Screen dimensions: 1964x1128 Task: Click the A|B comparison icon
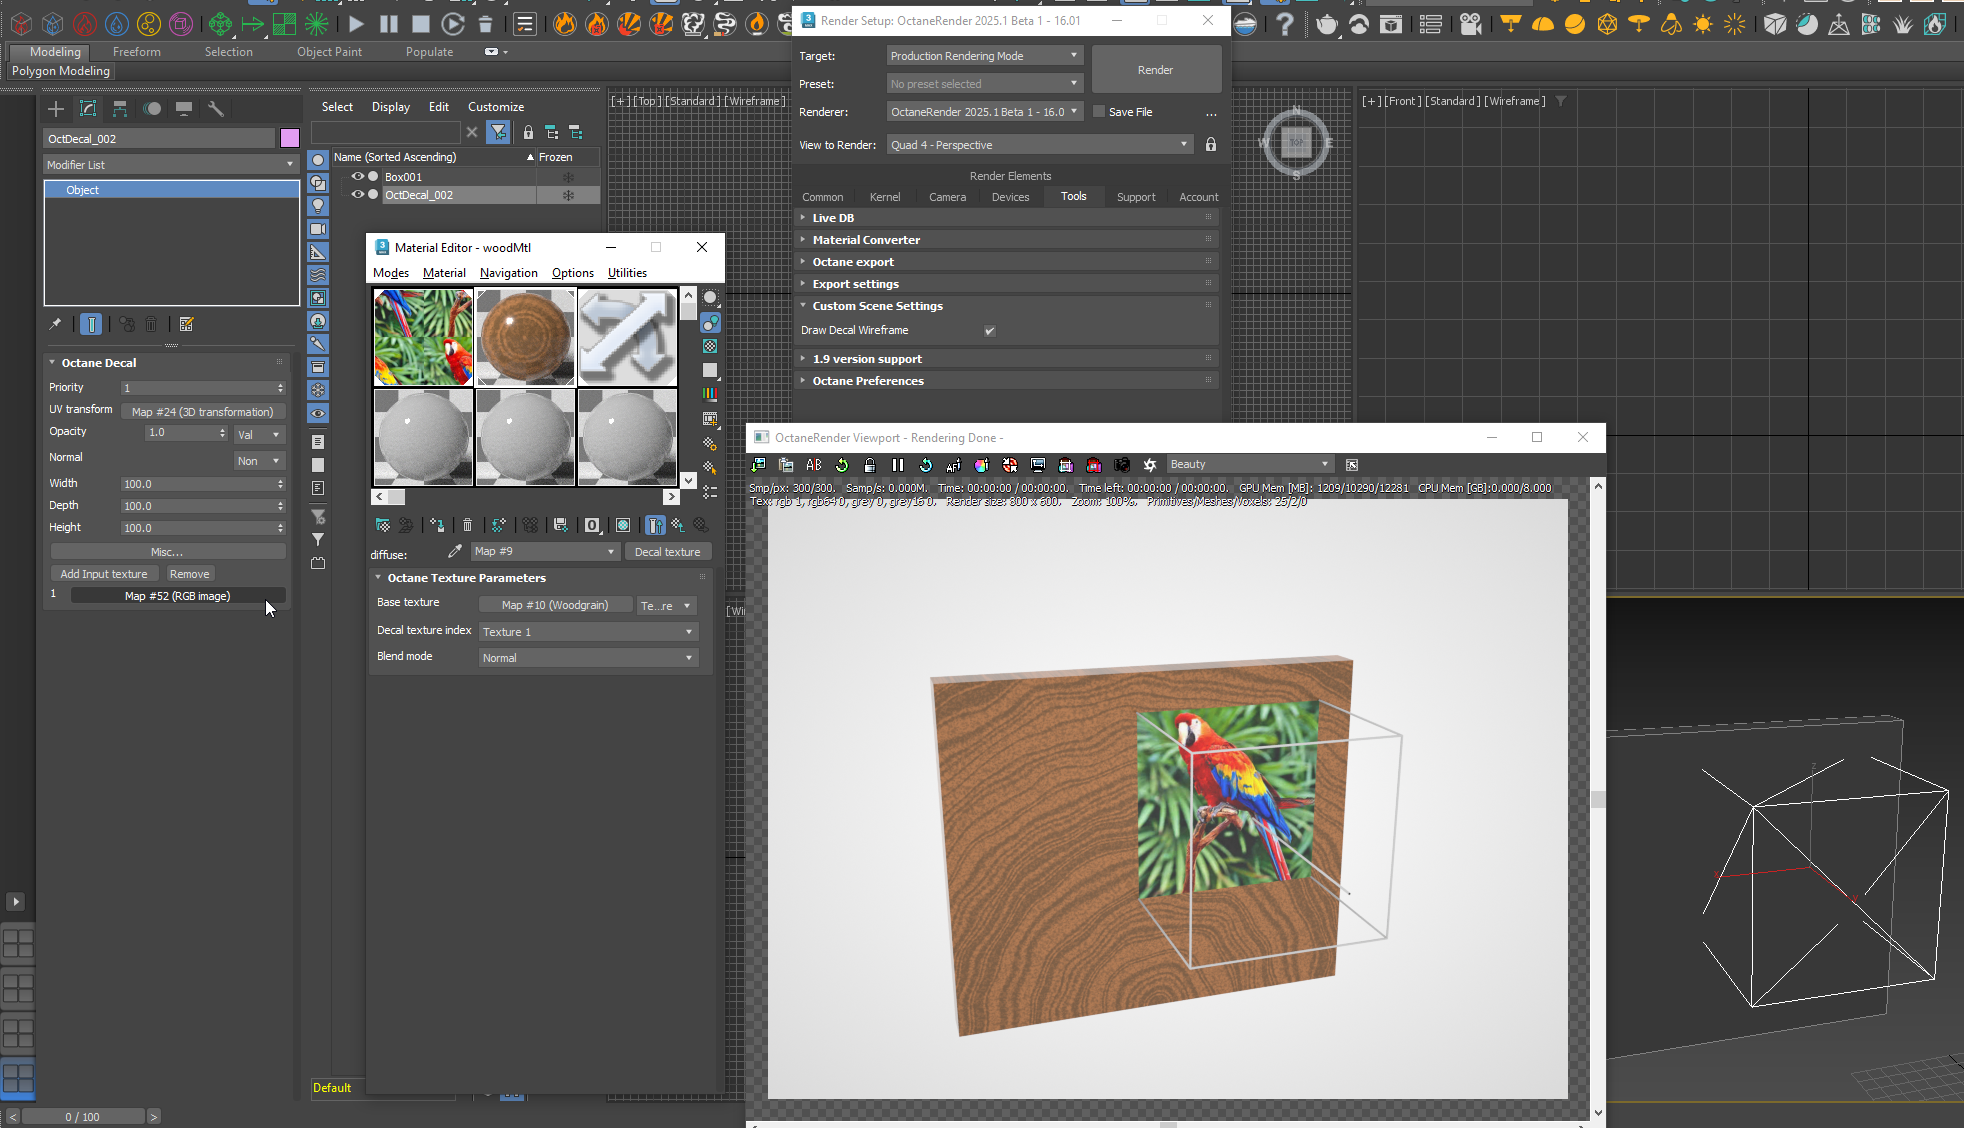(x=814, y=465)
